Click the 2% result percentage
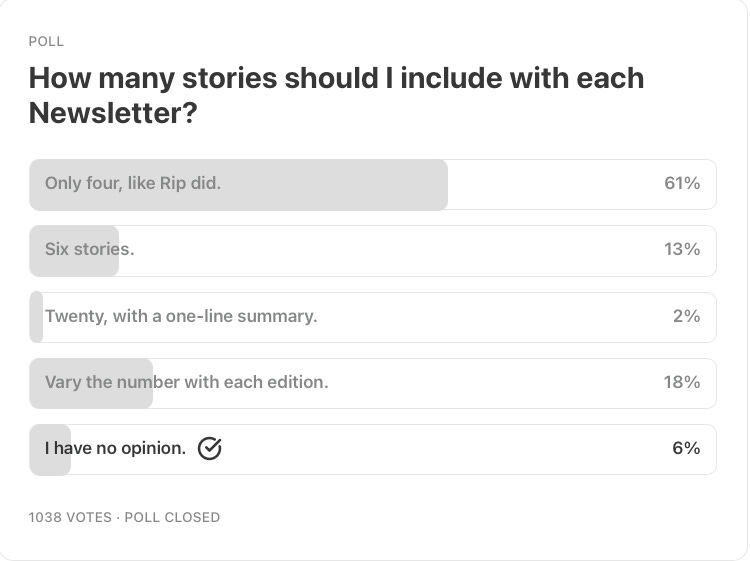This screenshot has height=561, width=750. [x=686, y=316]
